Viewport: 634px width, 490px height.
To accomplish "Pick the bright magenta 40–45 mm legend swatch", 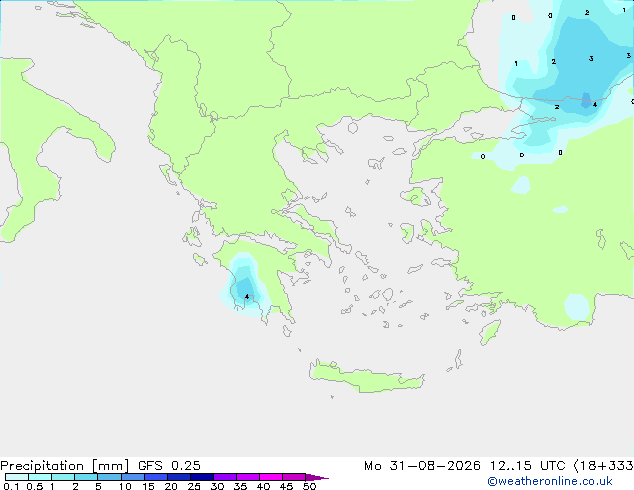I will pos(271,477).
